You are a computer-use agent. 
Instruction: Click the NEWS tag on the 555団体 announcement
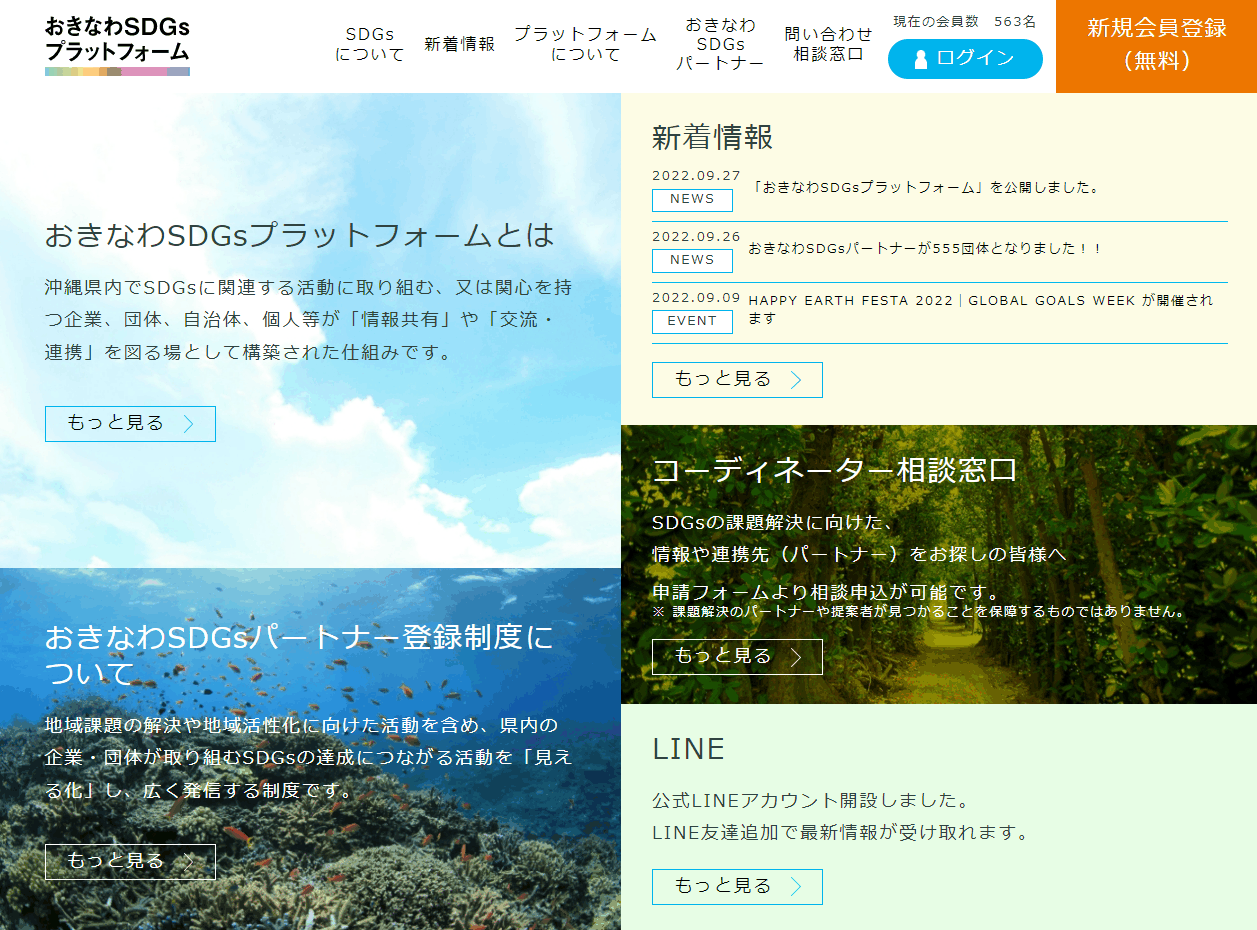click(691, 261)
